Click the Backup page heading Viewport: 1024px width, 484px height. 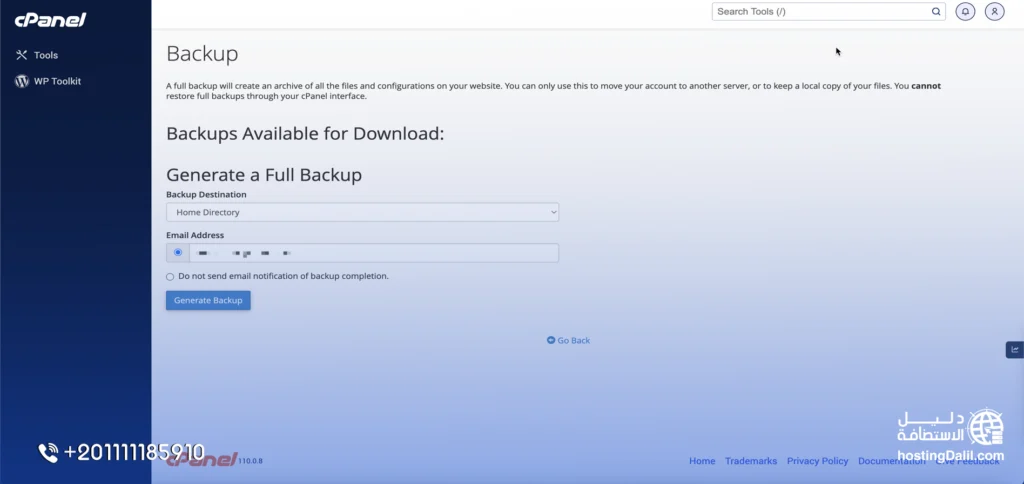202,54
